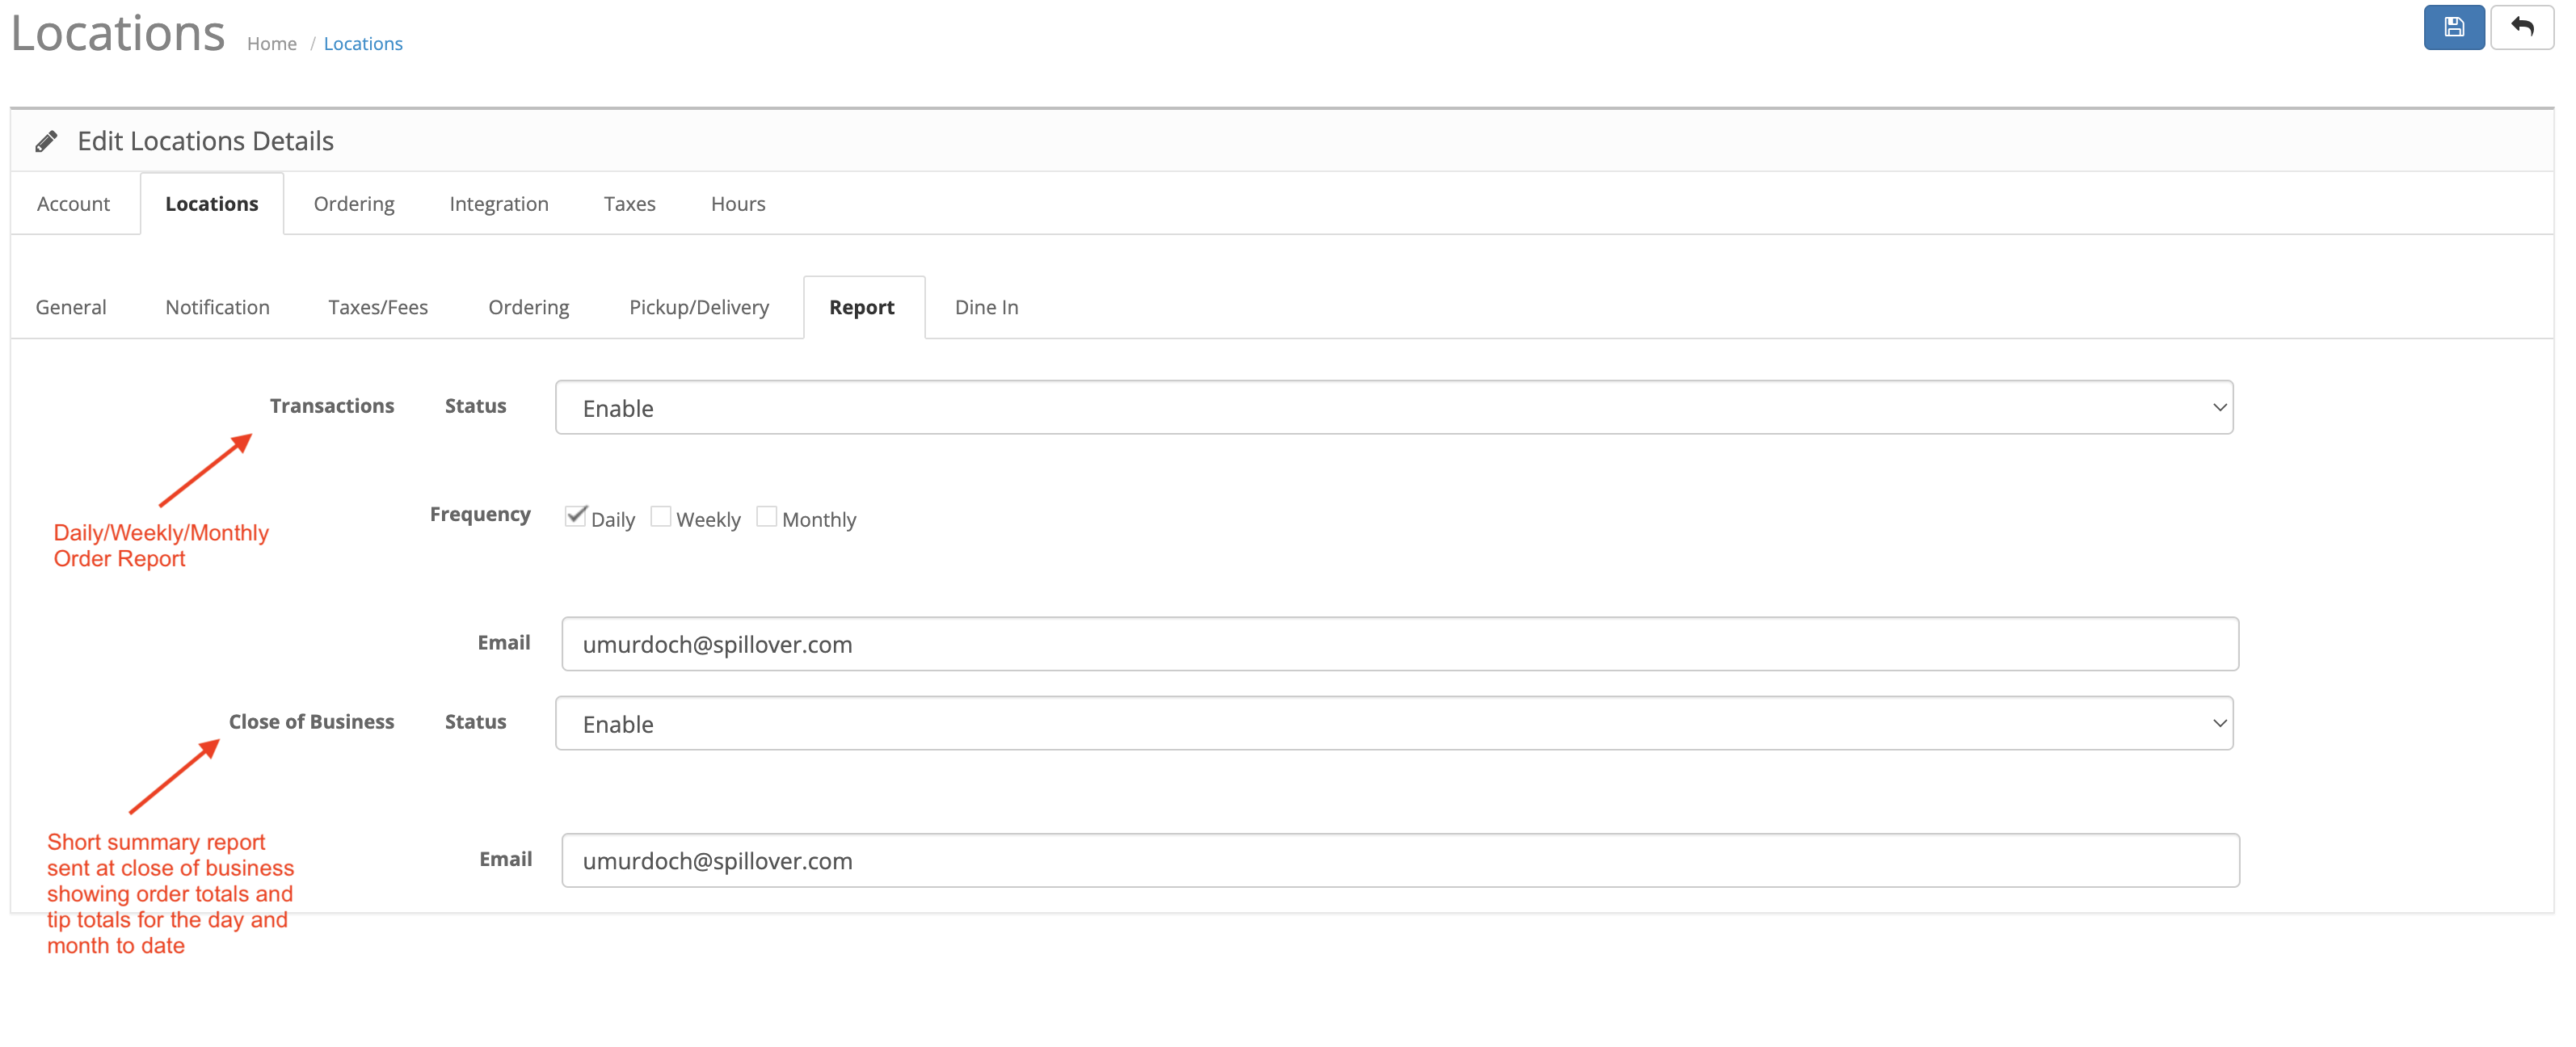This screenshot has height=1047, width=2576.
Task: Switch to the Dine In sub-tab
Action: click(987, 307)
